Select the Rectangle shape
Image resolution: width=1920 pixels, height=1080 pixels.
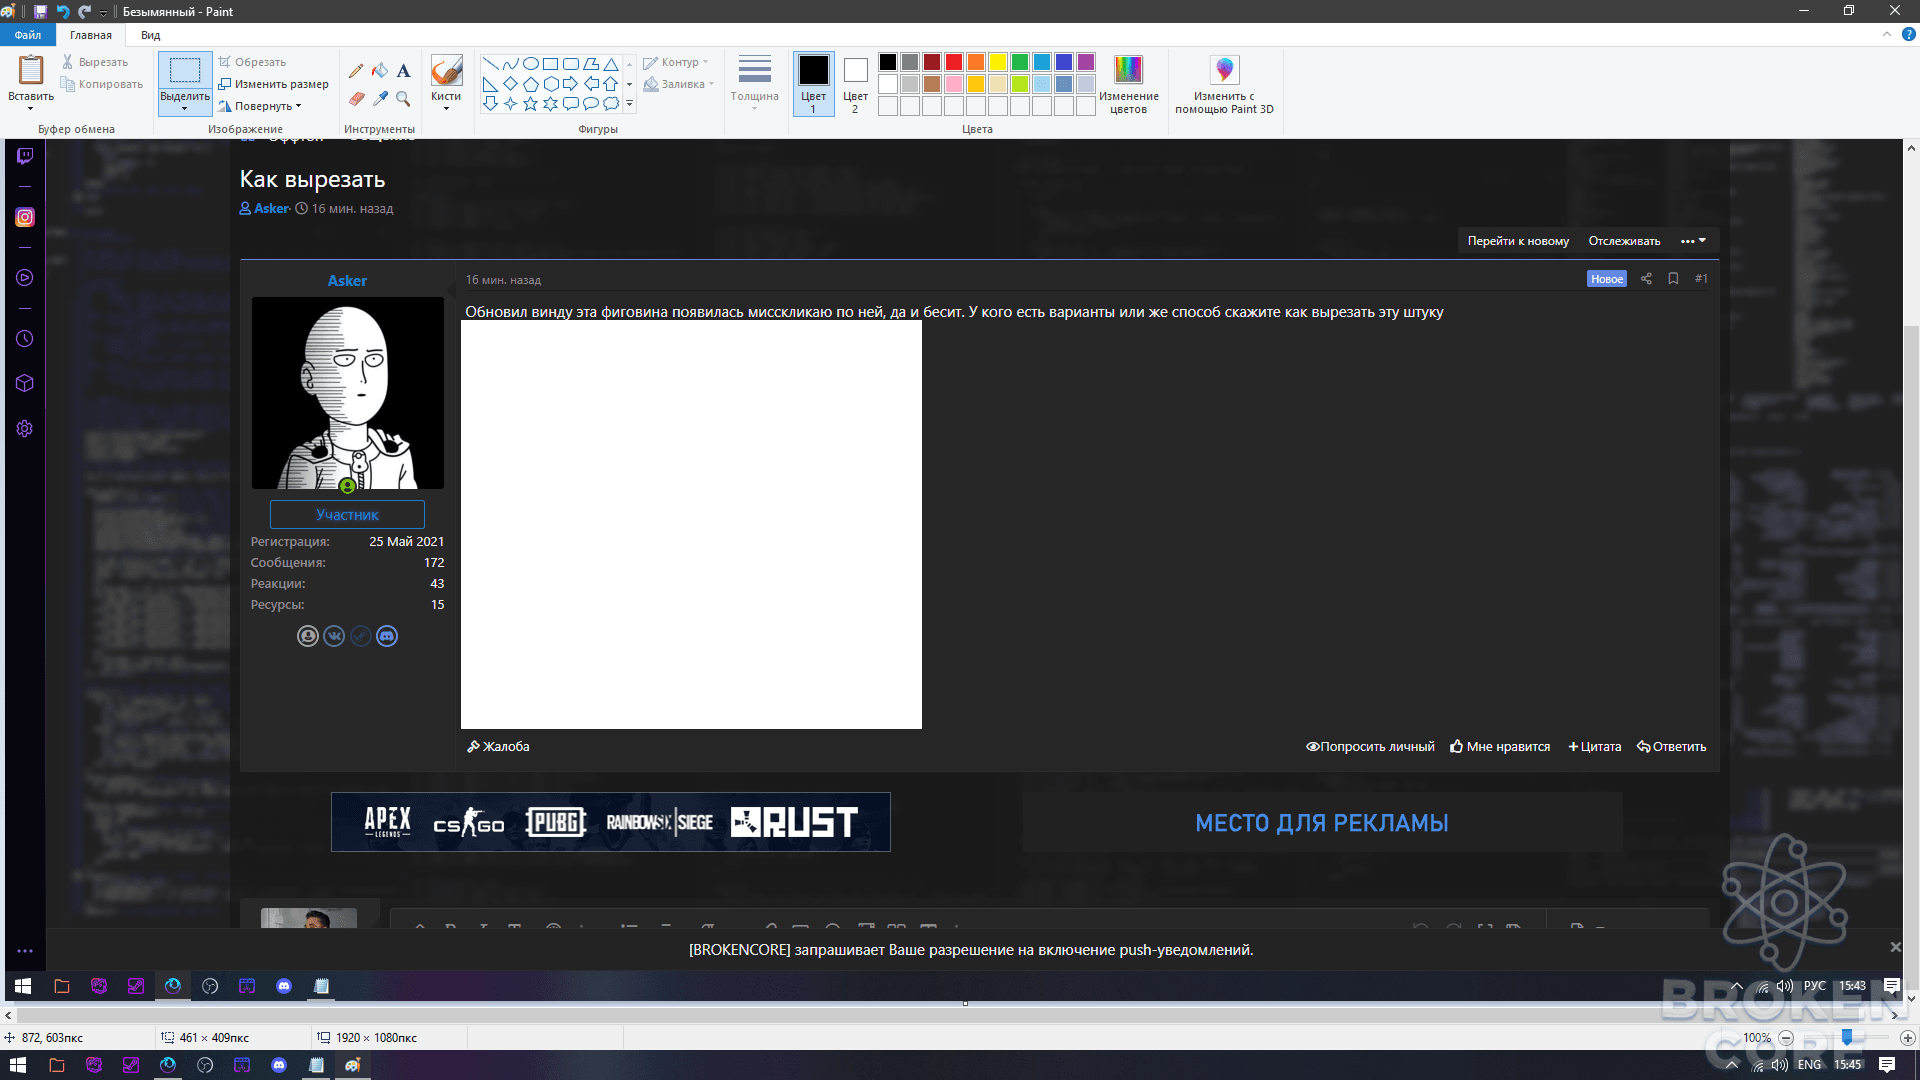pos(550,64)
